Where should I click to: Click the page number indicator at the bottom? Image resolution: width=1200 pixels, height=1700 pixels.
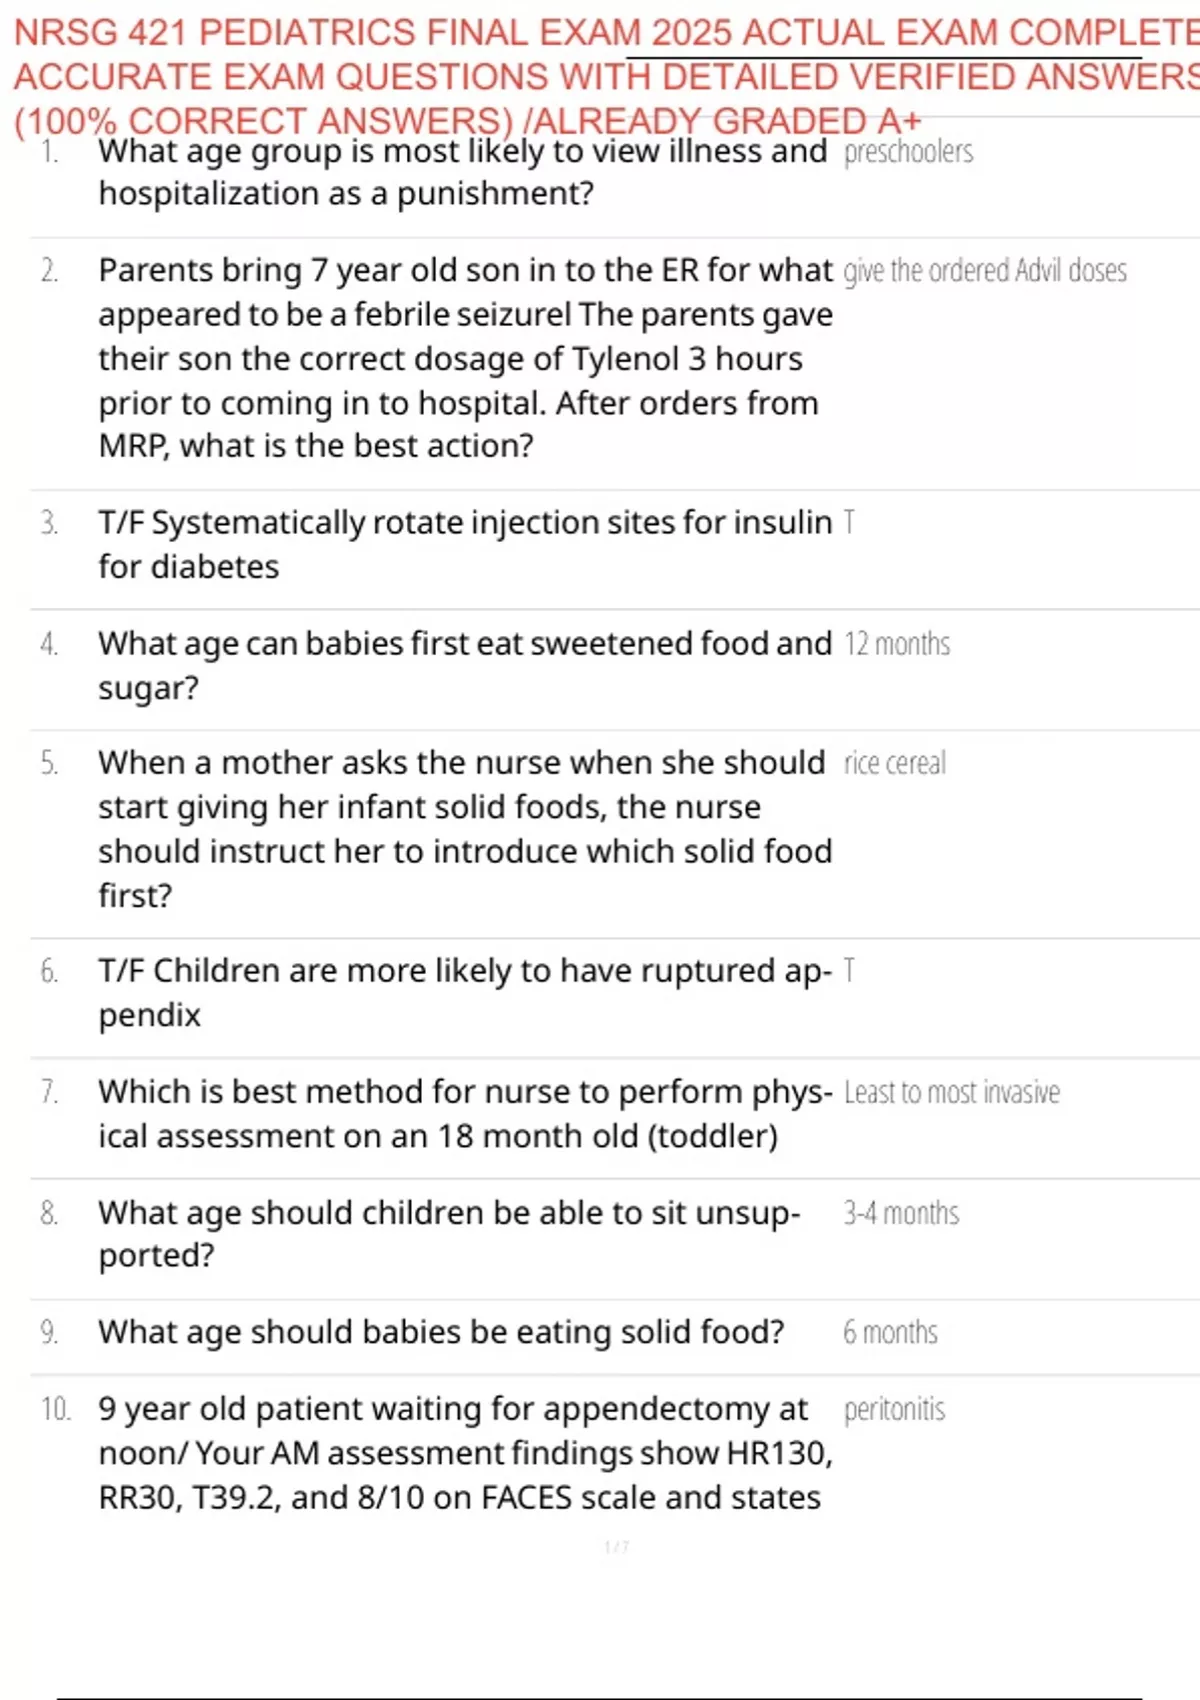pos(616,1547)
